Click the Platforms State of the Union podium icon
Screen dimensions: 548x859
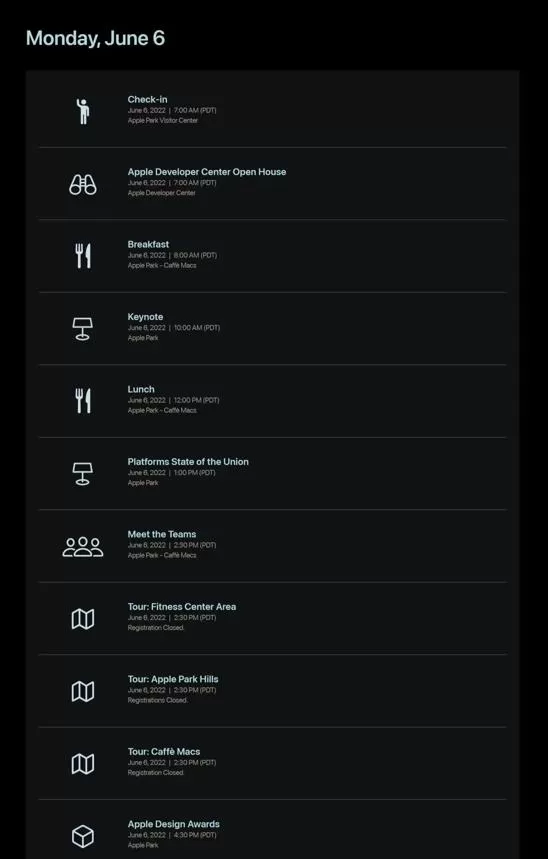tap(83, 474)
